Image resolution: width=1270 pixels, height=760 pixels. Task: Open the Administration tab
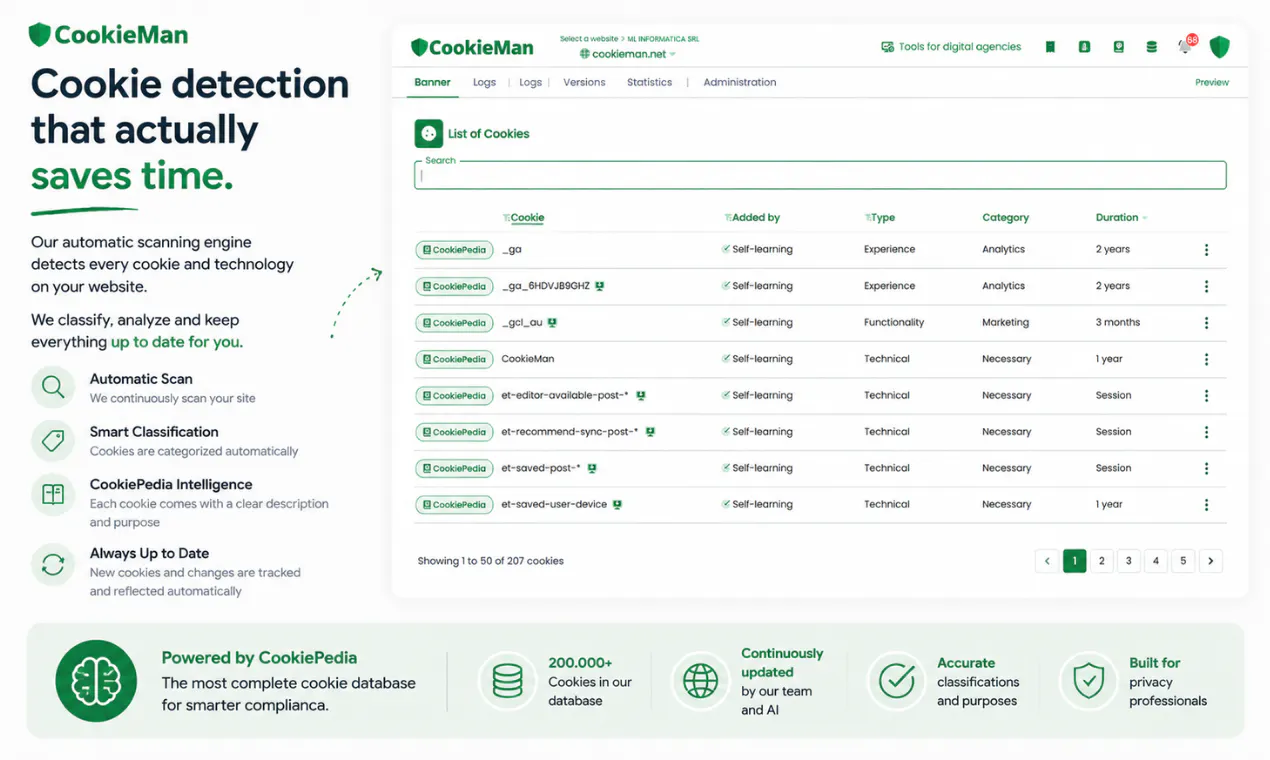point(739,82)
